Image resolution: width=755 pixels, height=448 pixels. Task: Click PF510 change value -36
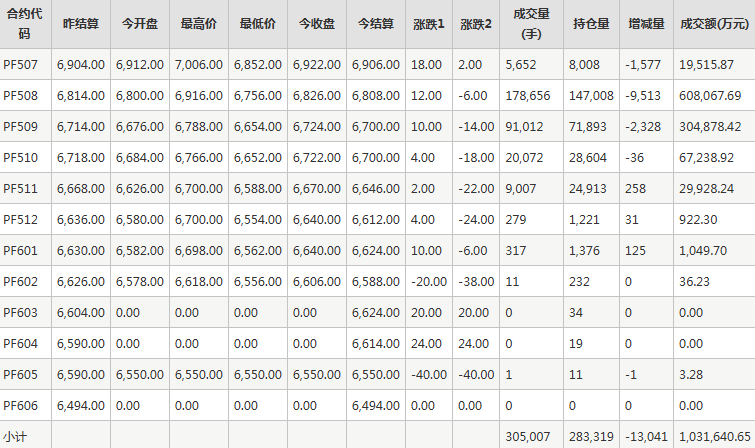(635, 158)
